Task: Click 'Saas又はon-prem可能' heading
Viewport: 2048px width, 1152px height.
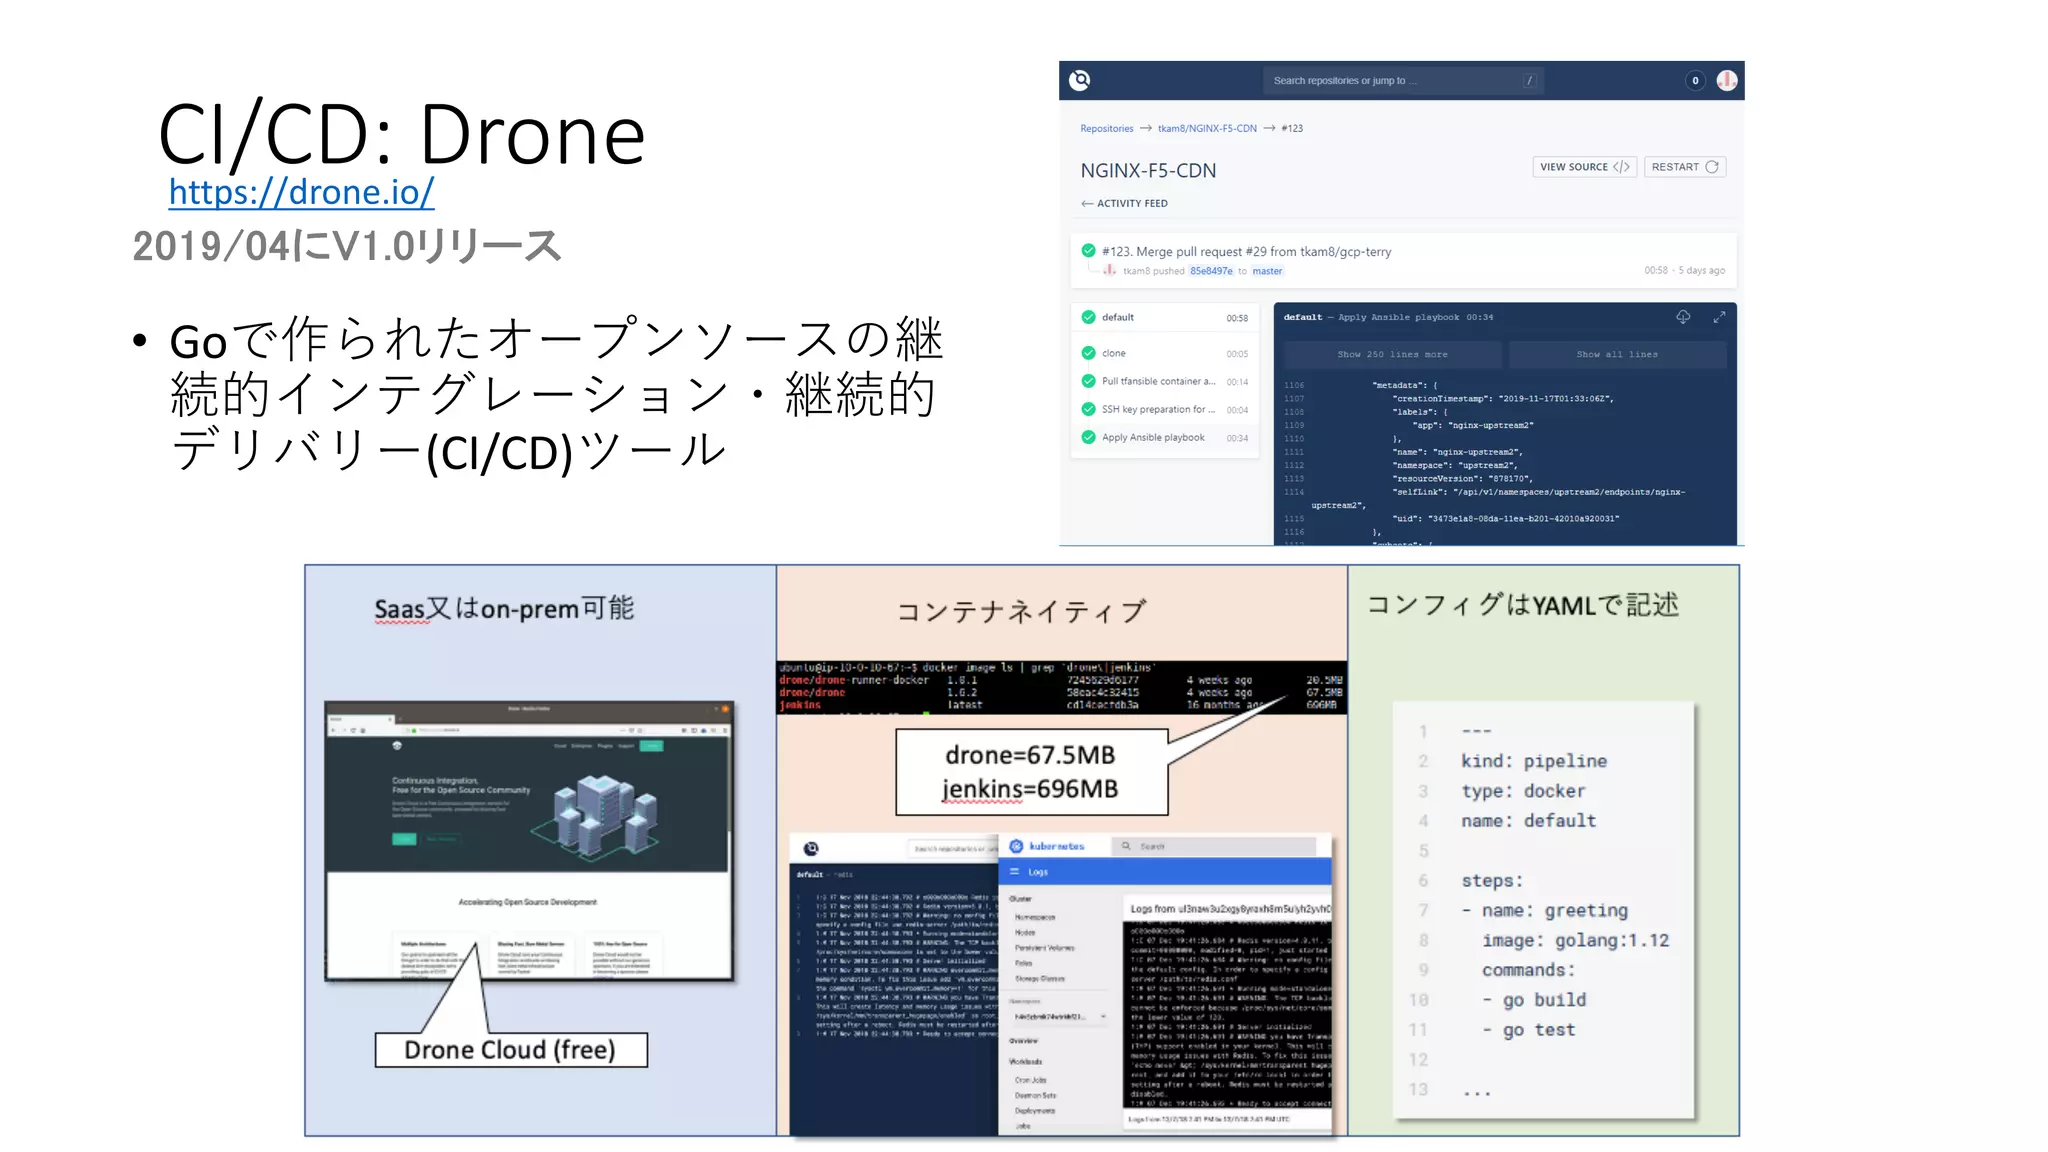Action: 504,608
